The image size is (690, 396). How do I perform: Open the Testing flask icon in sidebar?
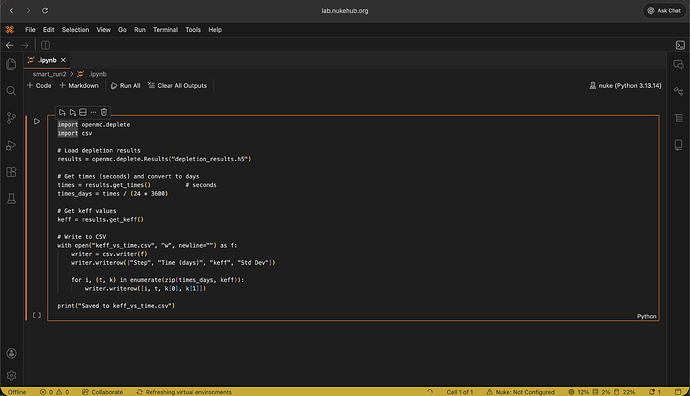pyautogui.click(x=11, y=199)
